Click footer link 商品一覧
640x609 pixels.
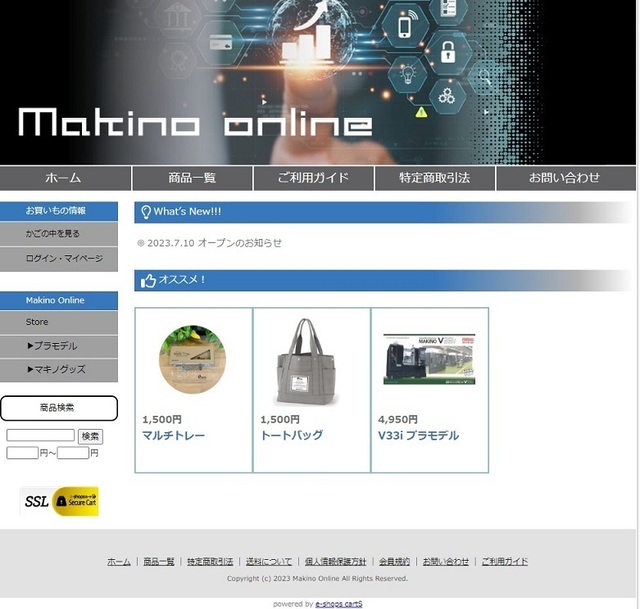point(159,562)
